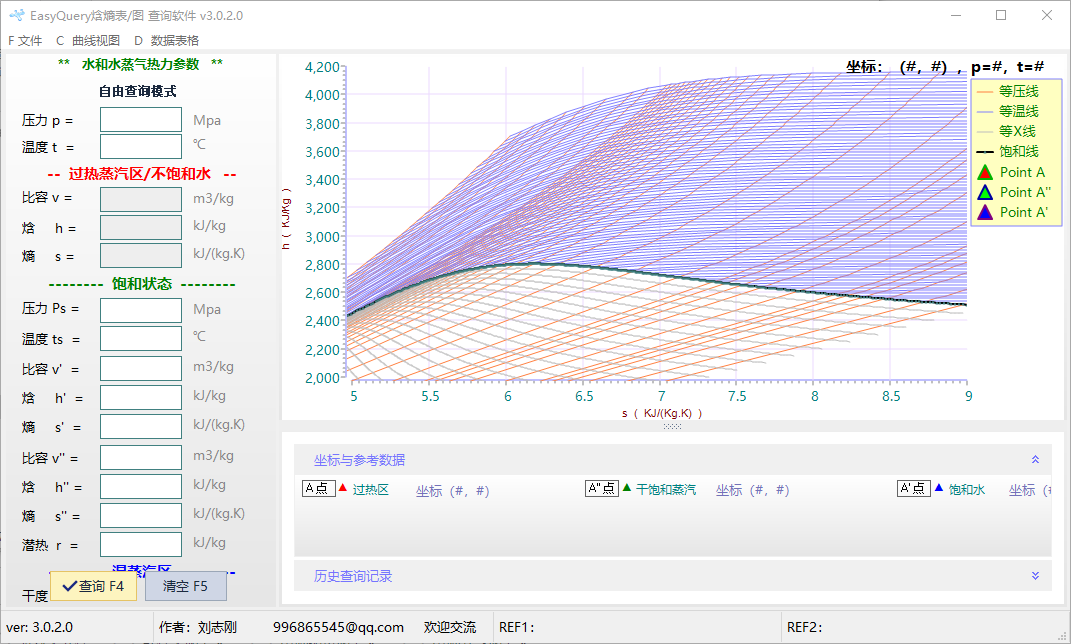Click the 熵 s'' field
Screen dimensions: 1071x644
pos(141,516)
